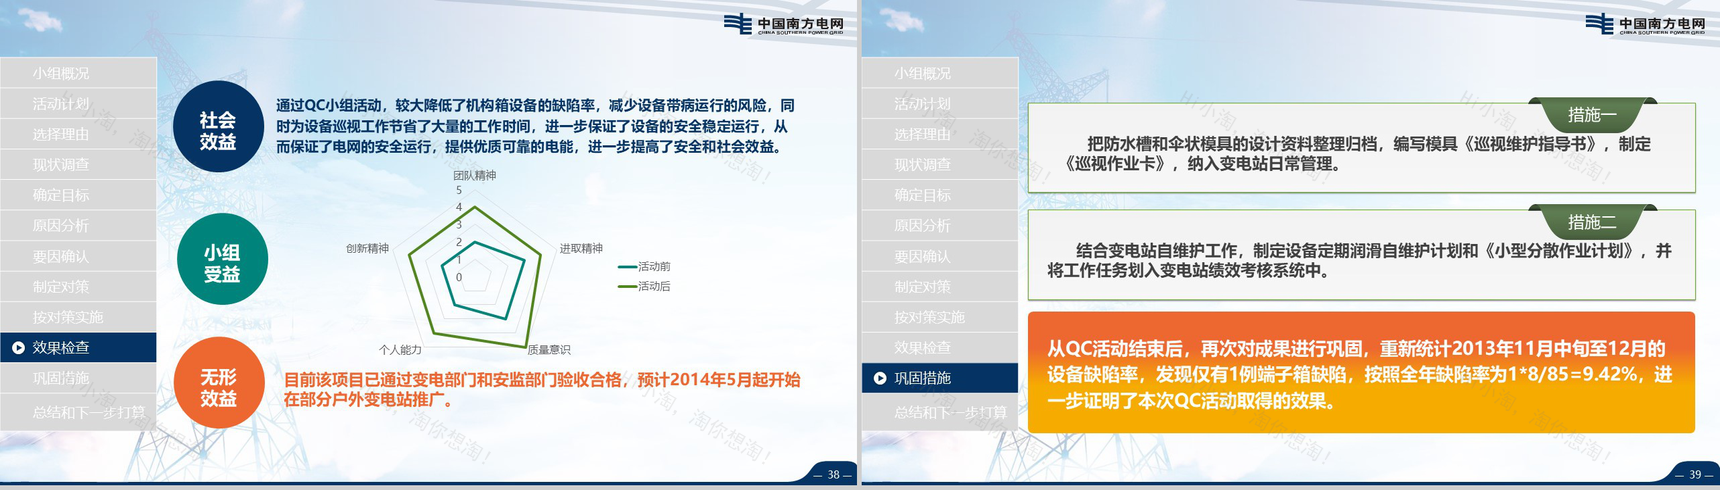
Task: Click the page number 38 badge
Action: point(833,475)
